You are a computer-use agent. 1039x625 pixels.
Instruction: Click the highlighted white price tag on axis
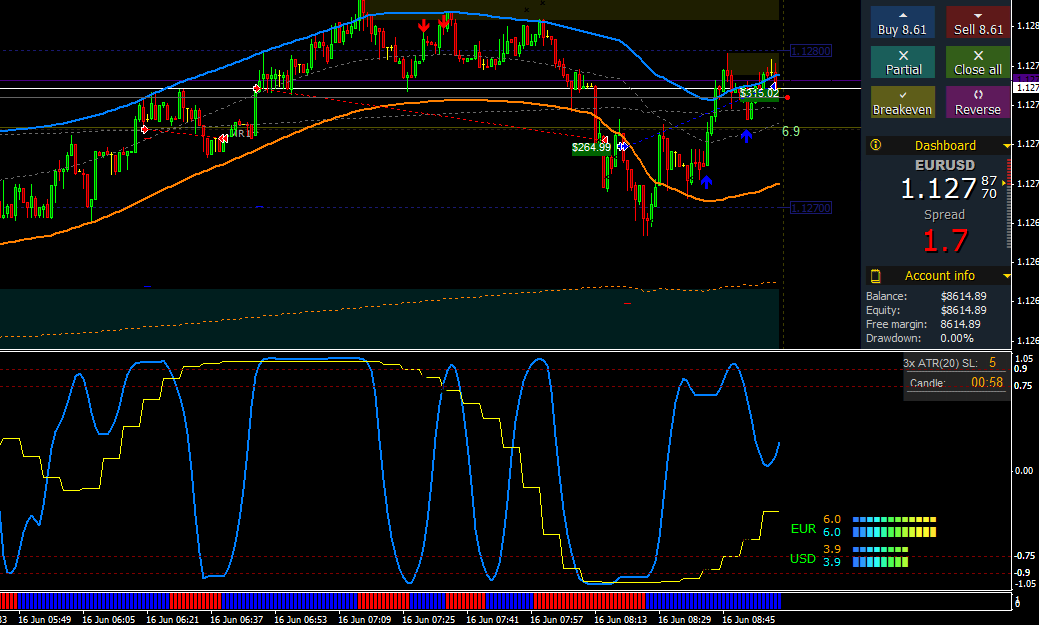1026,87
